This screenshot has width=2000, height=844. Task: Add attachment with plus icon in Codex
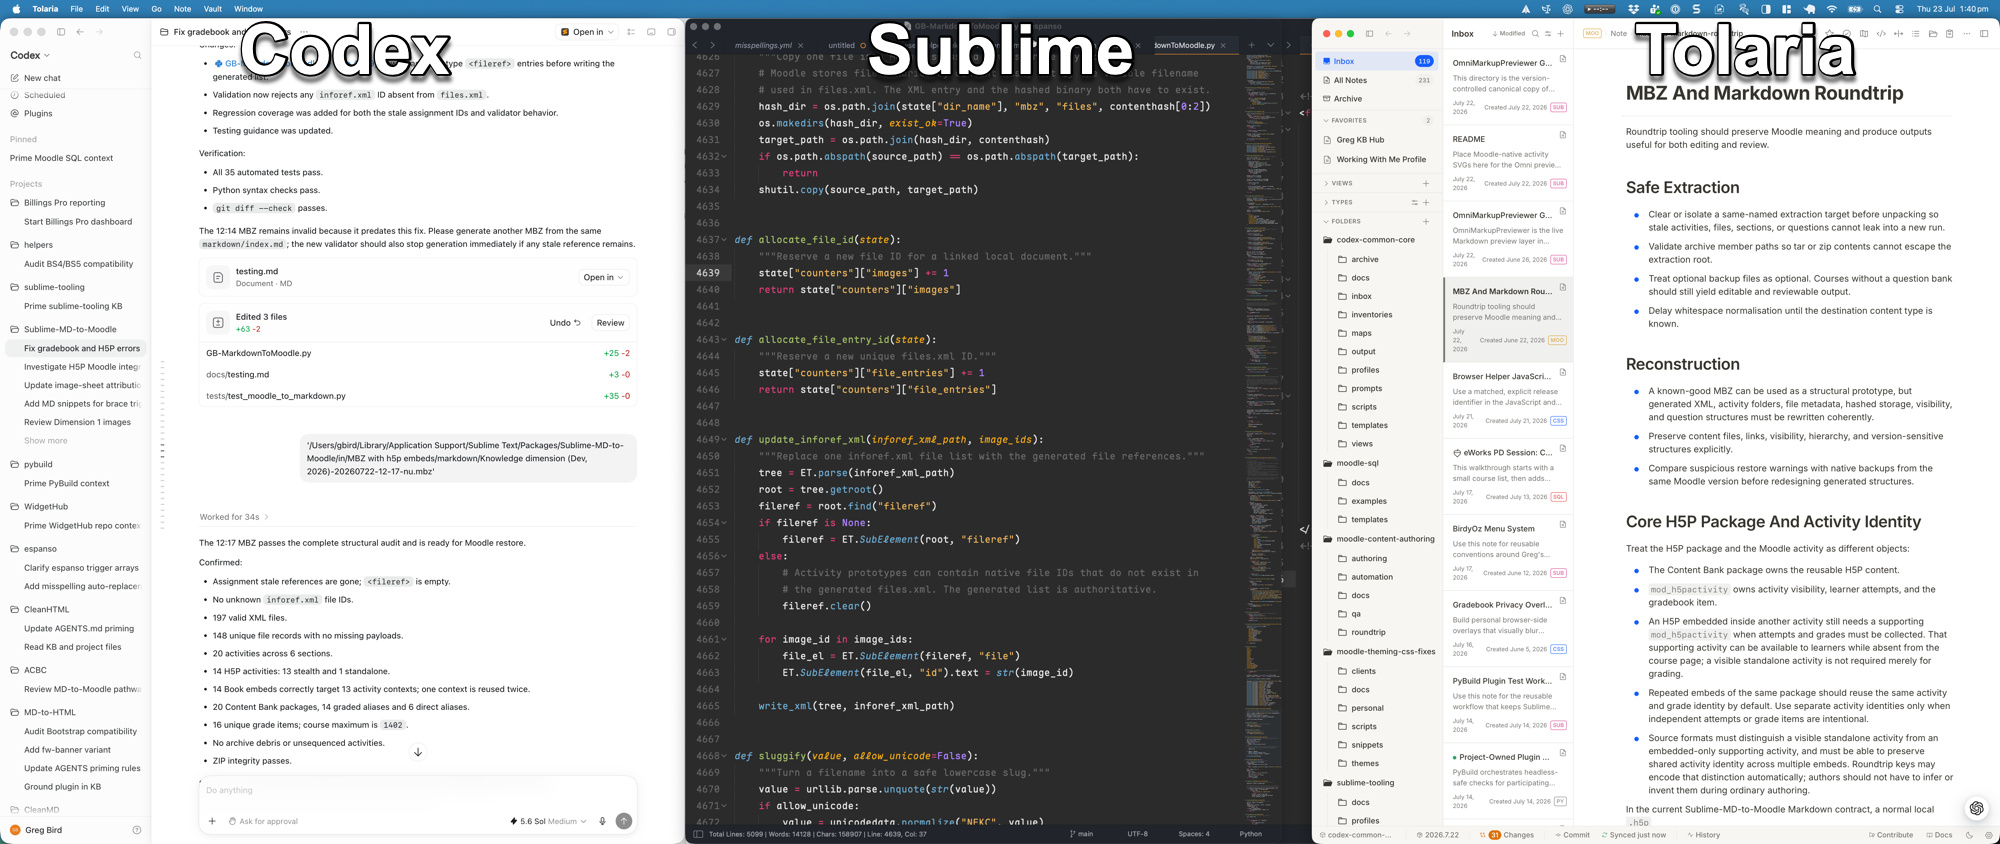[212, 821]
